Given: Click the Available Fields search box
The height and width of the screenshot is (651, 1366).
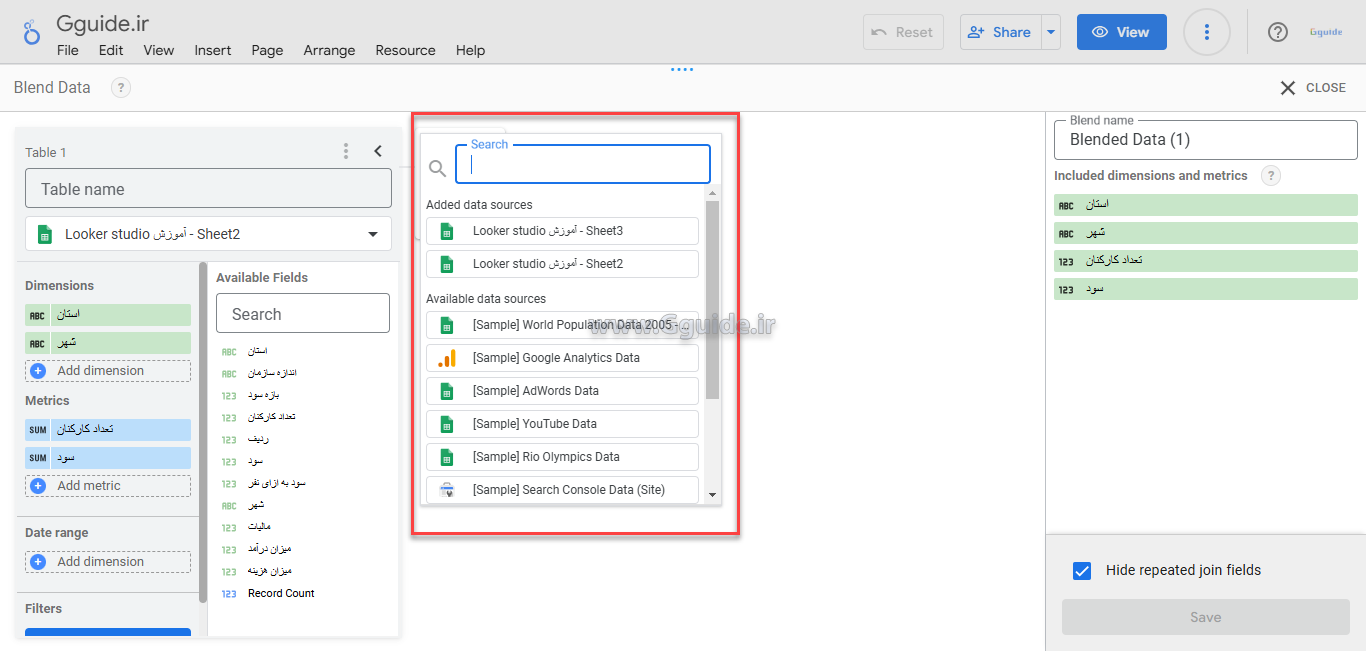Looking at the screenshot, I should (x=303, y=314).
